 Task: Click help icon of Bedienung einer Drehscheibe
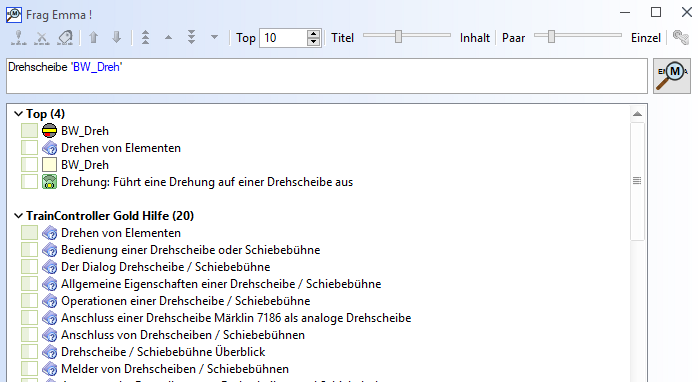(49, 250)
